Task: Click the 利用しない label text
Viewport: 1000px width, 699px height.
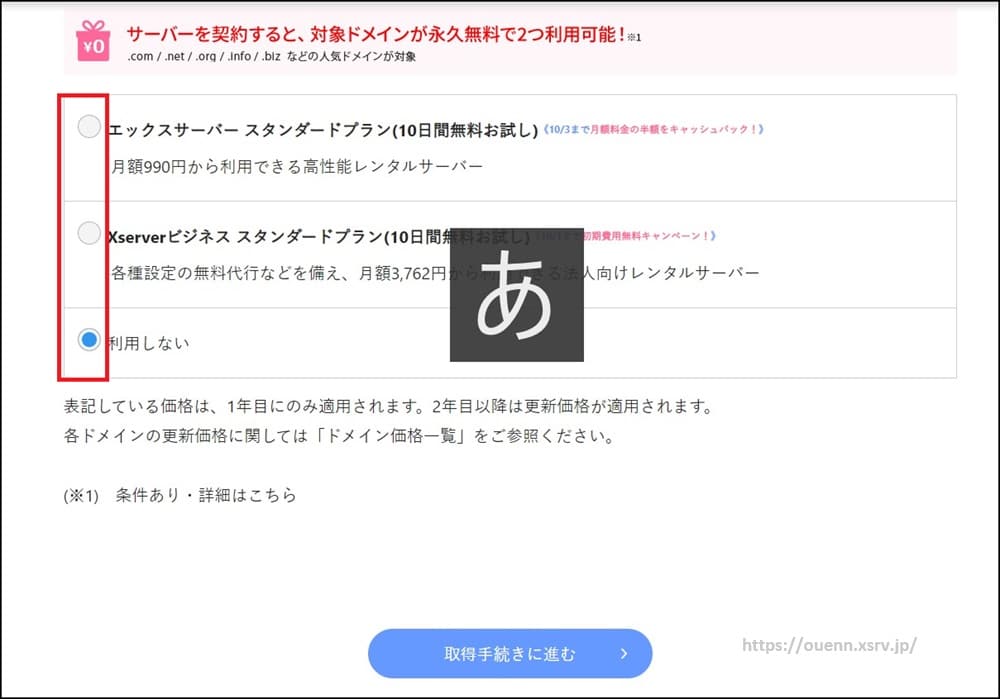Action: point(149,343)
